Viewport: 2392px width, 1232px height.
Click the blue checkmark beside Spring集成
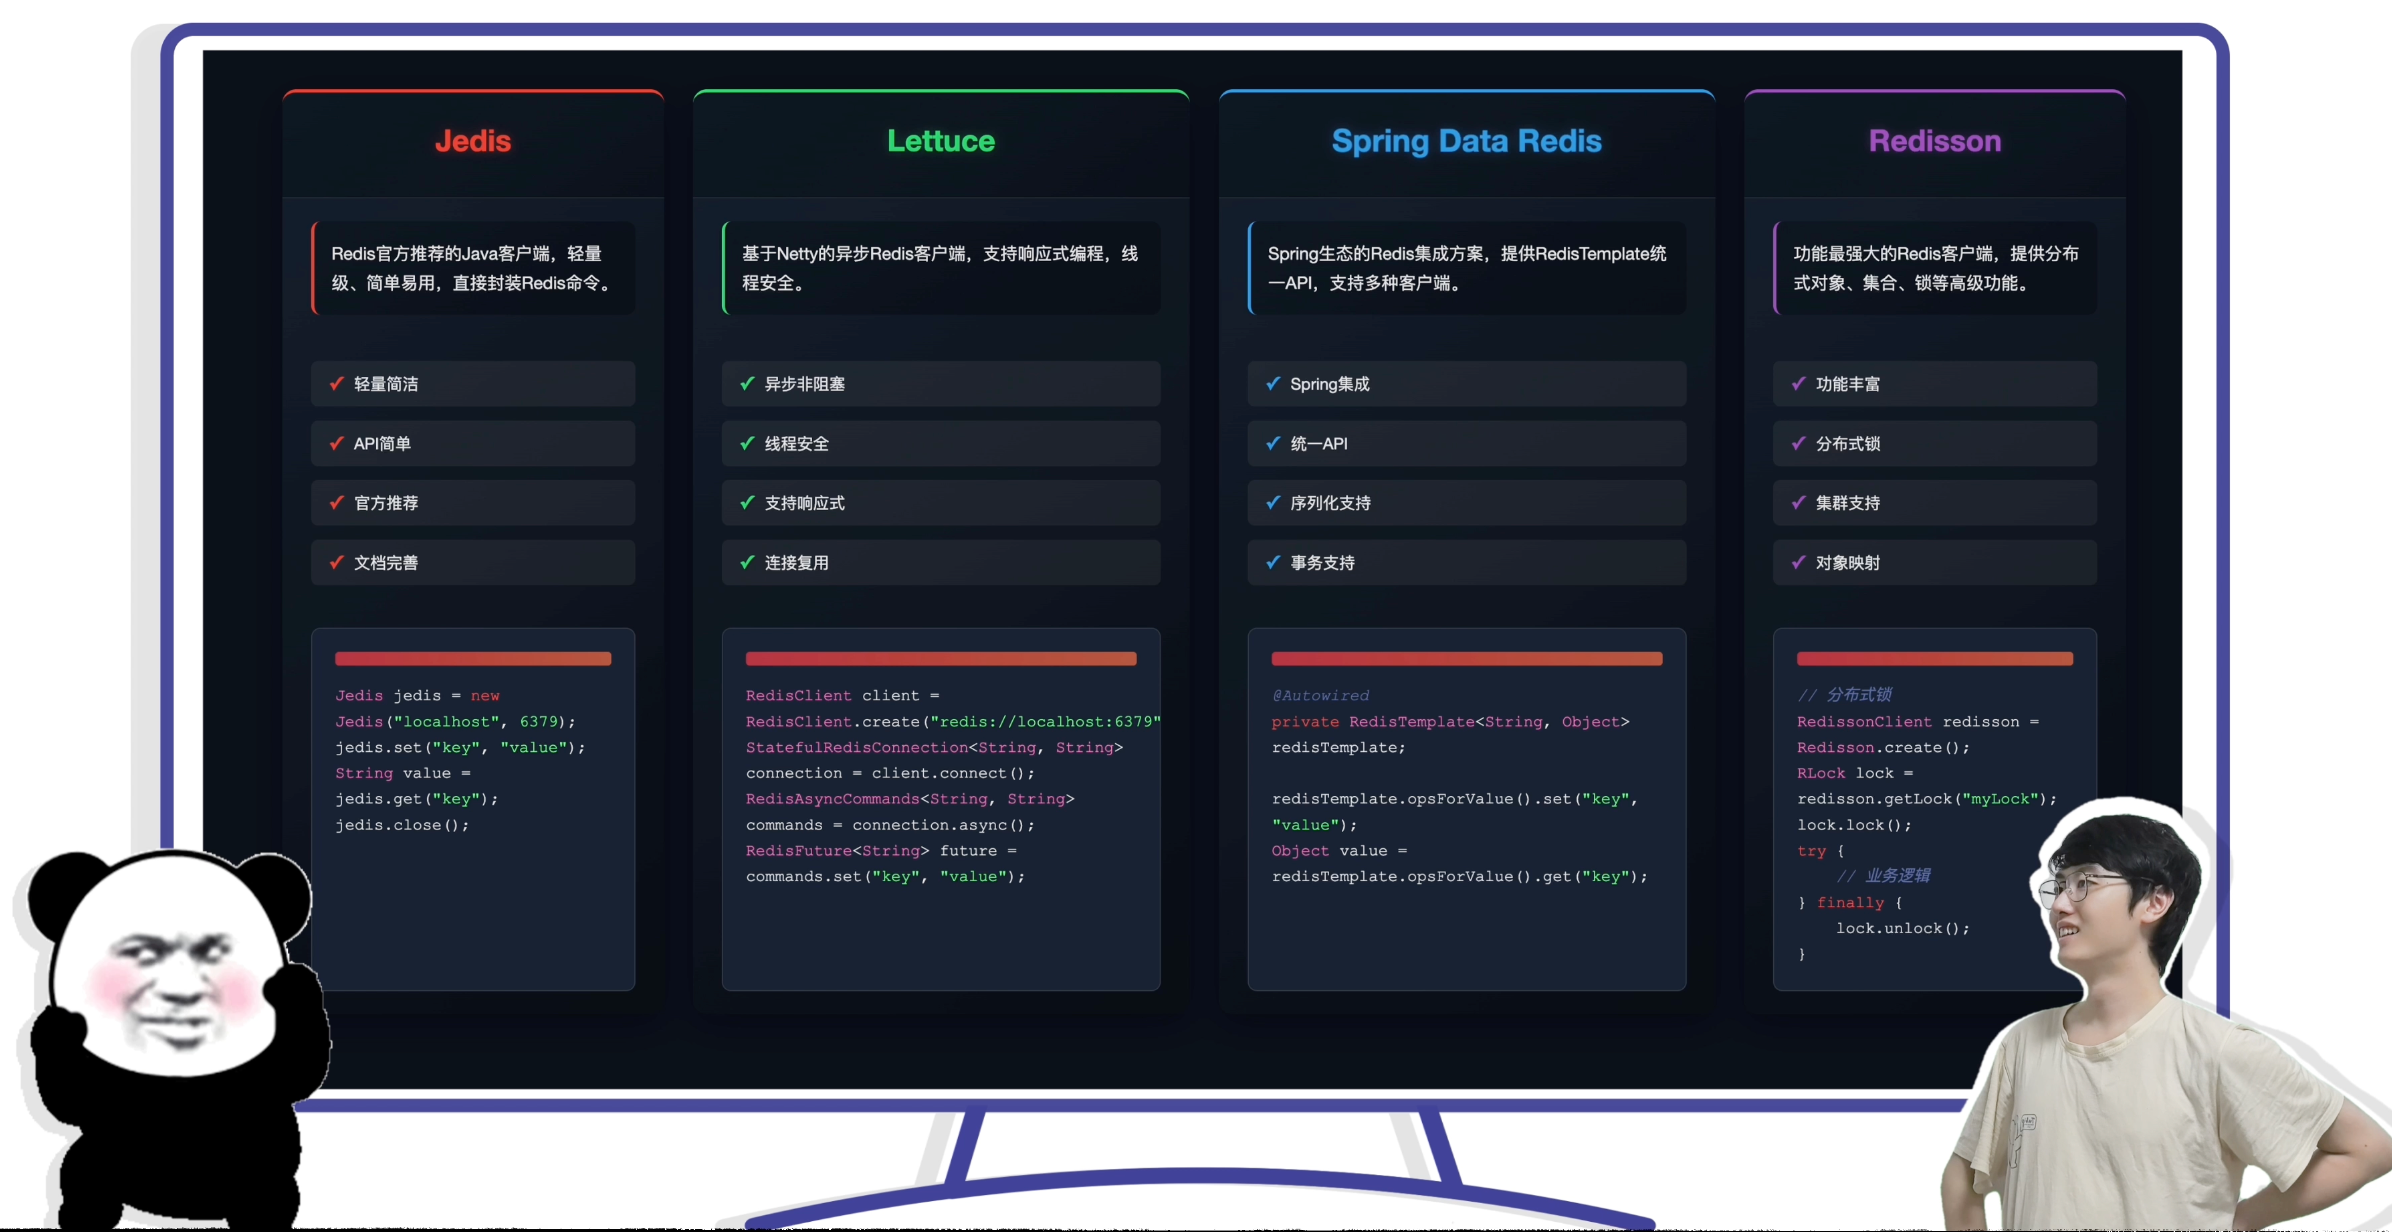[x=1273, y=384]
